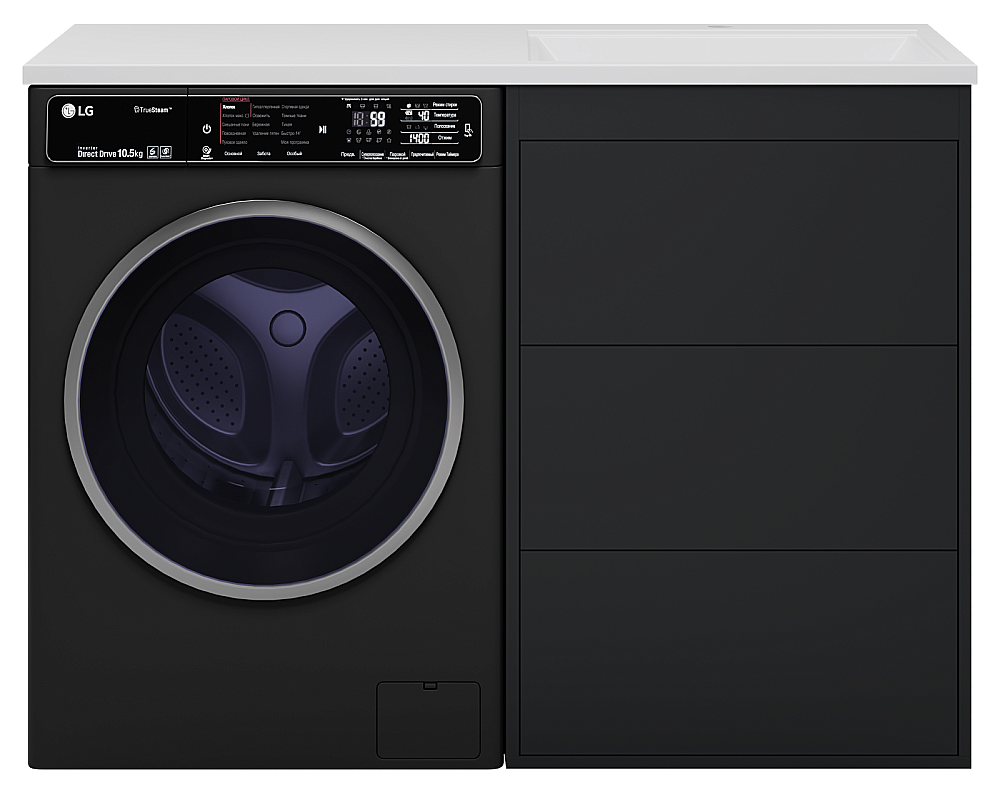Click the 6 Motion badge icon
1000x793 pixels.
[153, 152]
